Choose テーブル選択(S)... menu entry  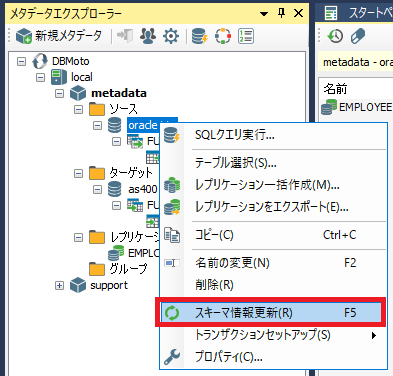(x=273, y=163)
